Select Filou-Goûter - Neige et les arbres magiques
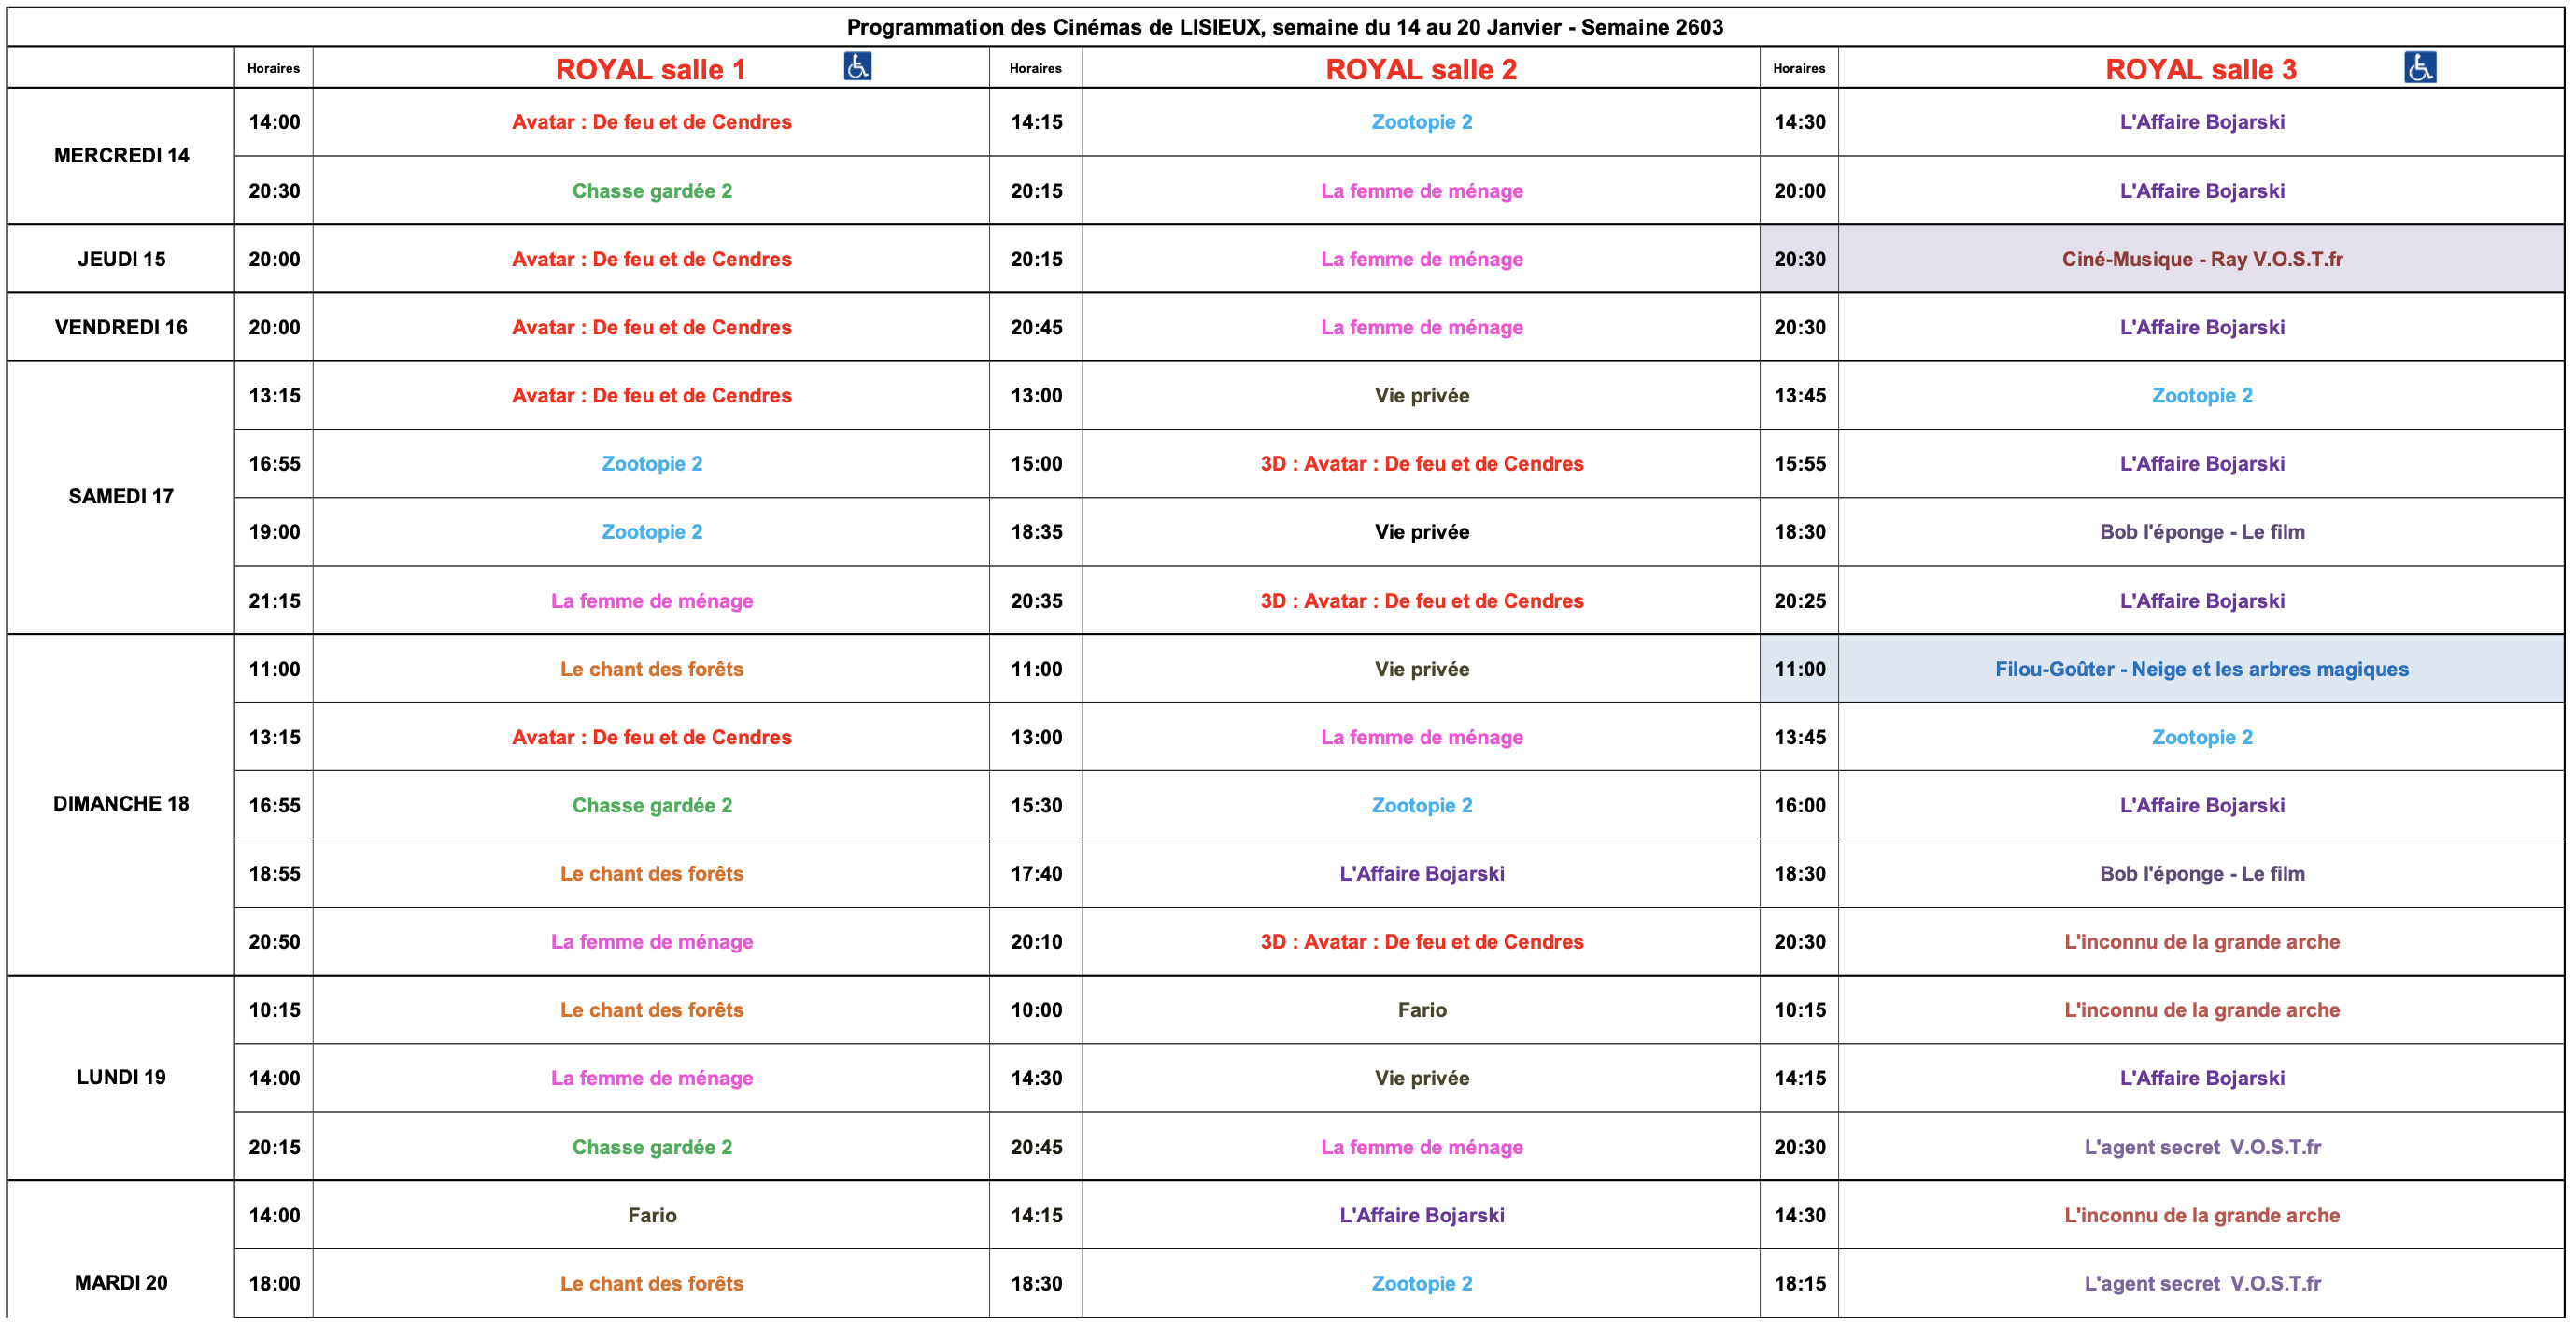The width and height of the screenshot is (2576, 1326). (x=2201, y=669)
